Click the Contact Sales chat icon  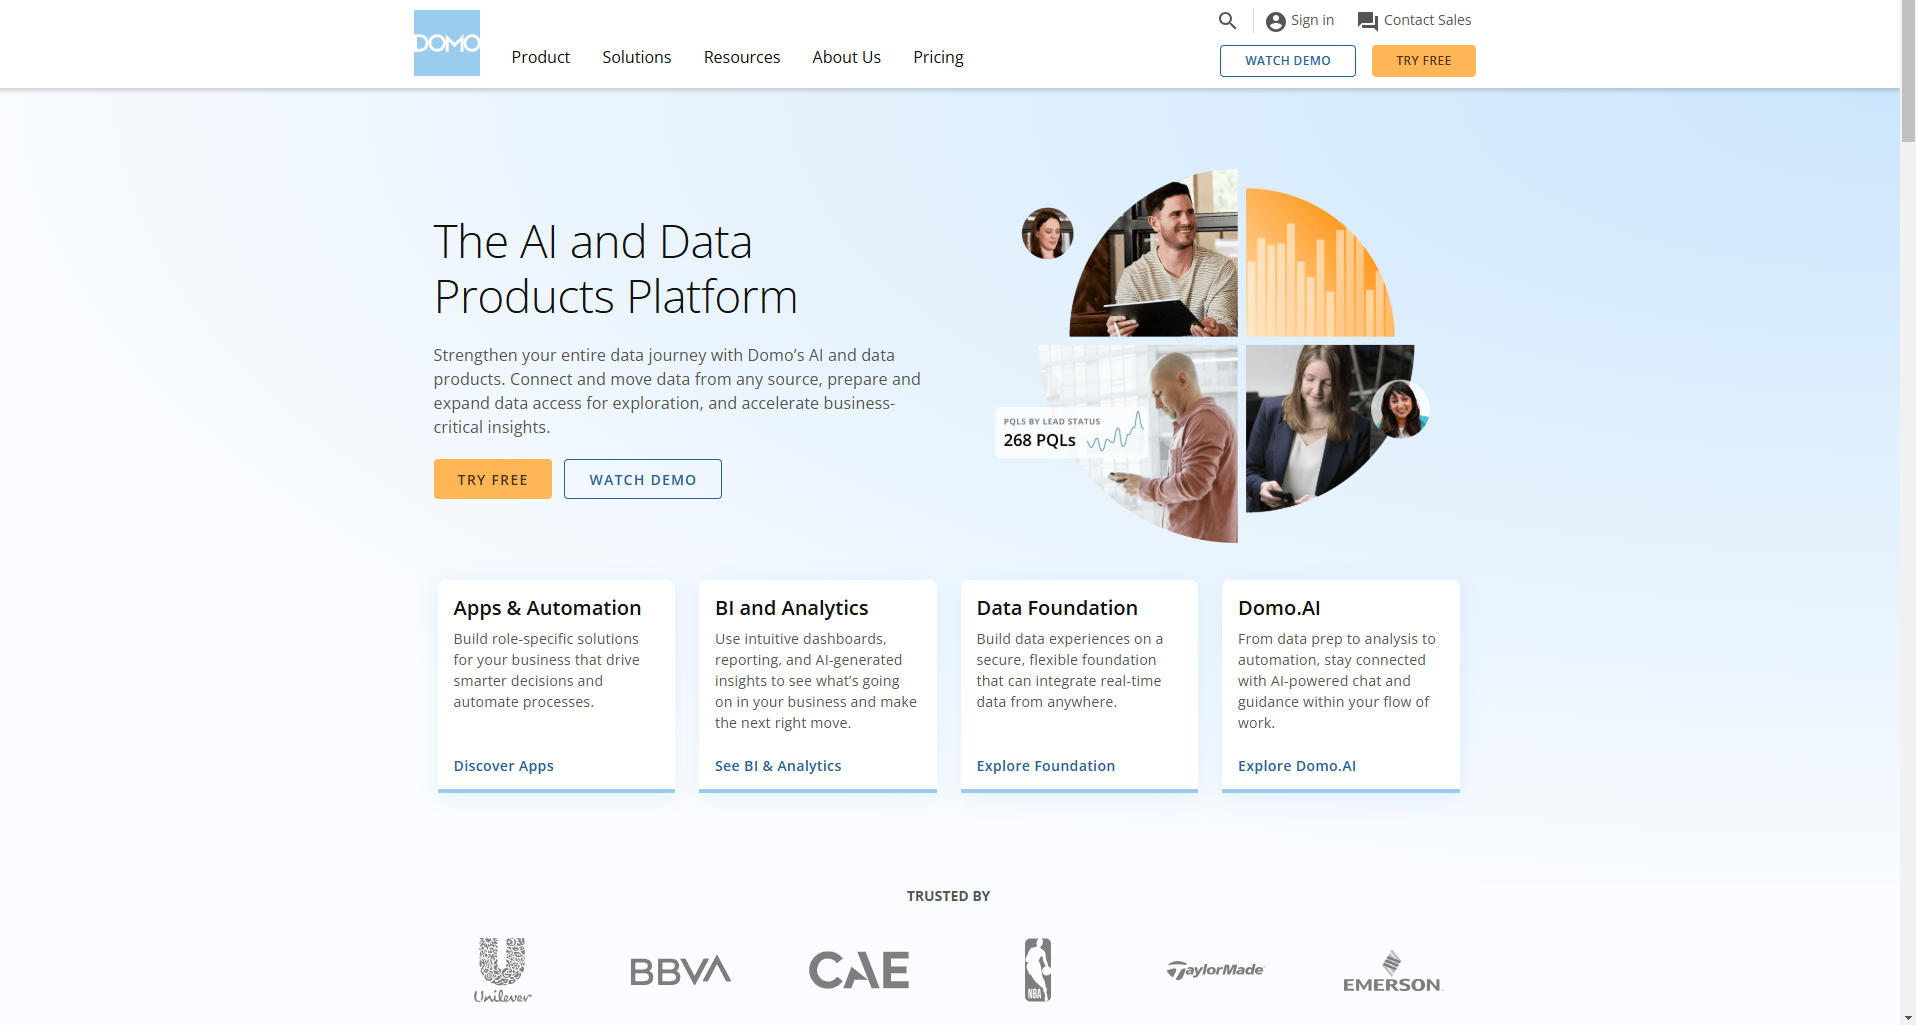tap(1367, 21)
